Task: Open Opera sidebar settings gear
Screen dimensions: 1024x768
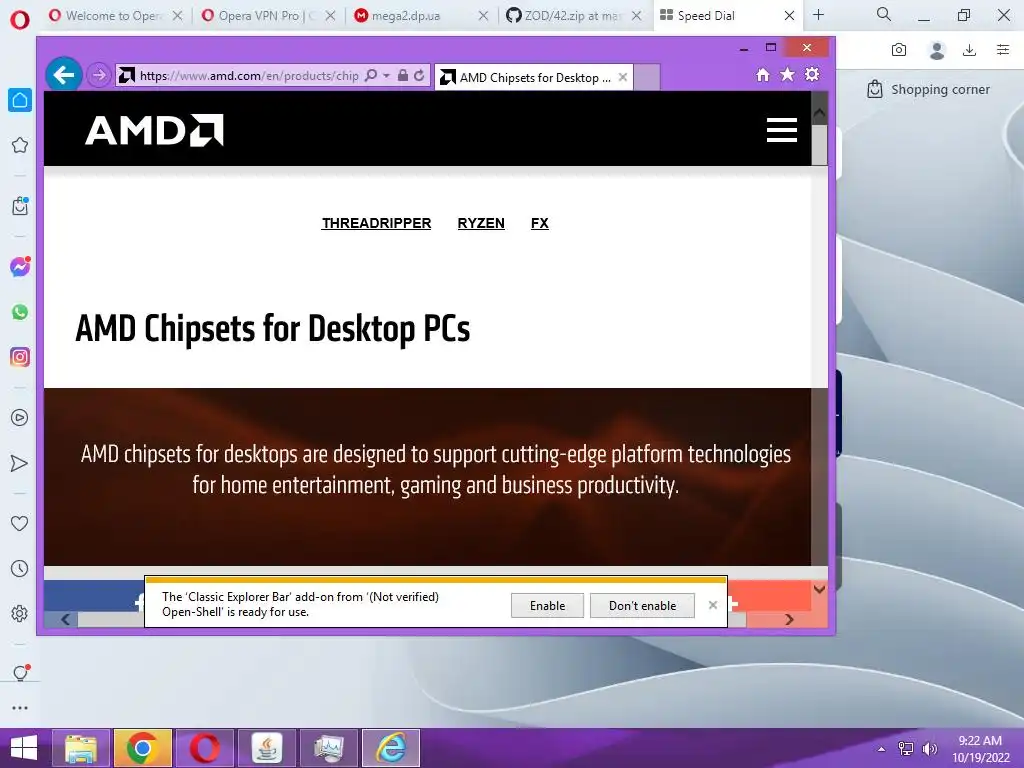Action: [20, 614]
